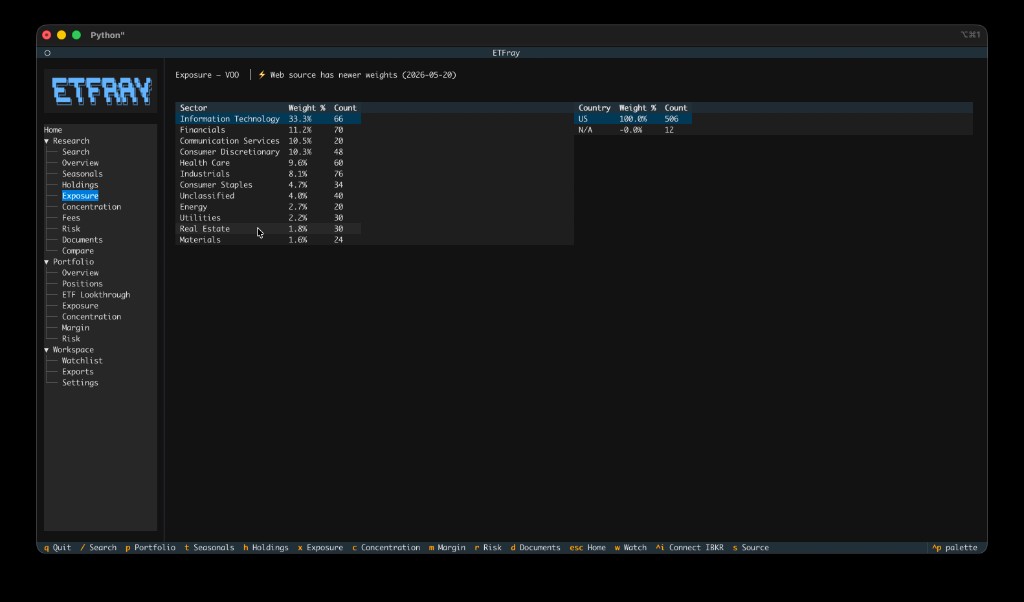Select the Real Estate sector row

(268, 229)
